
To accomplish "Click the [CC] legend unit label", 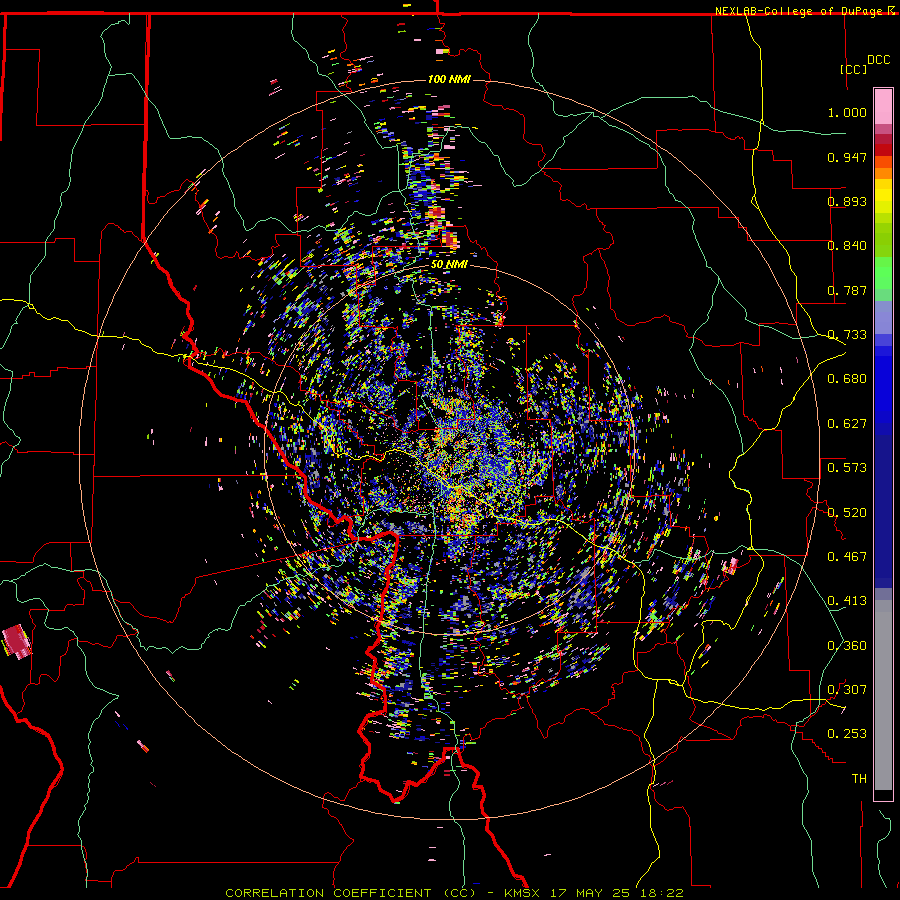I will click(853, 69).
